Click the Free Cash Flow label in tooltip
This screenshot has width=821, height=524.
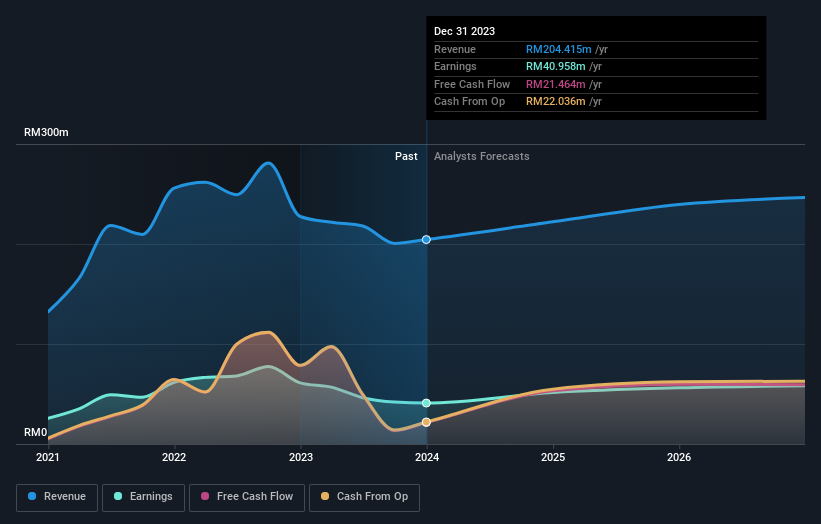pos(472,84)
